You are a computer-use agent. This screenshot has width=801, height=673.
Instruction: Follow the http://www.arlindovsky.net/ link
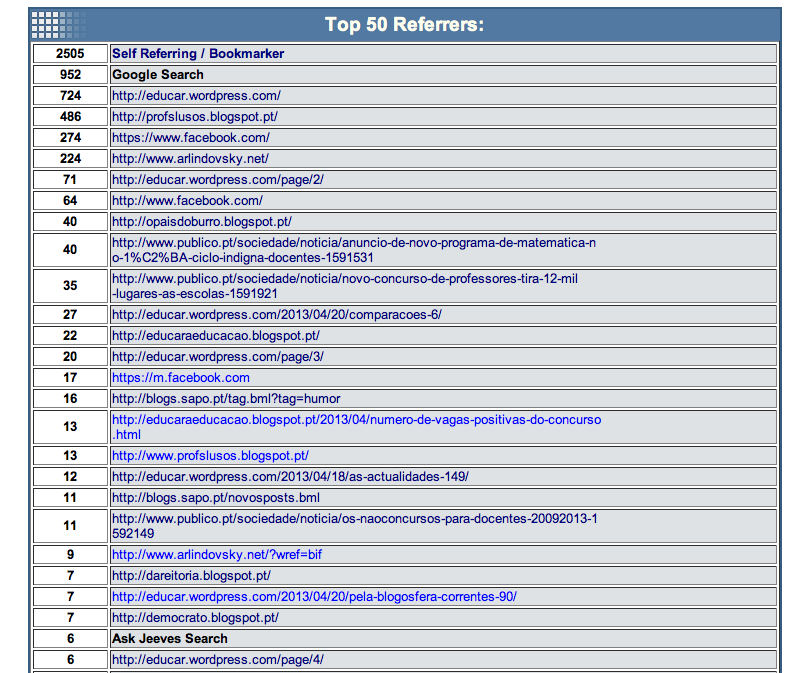(x=190, y=159)
